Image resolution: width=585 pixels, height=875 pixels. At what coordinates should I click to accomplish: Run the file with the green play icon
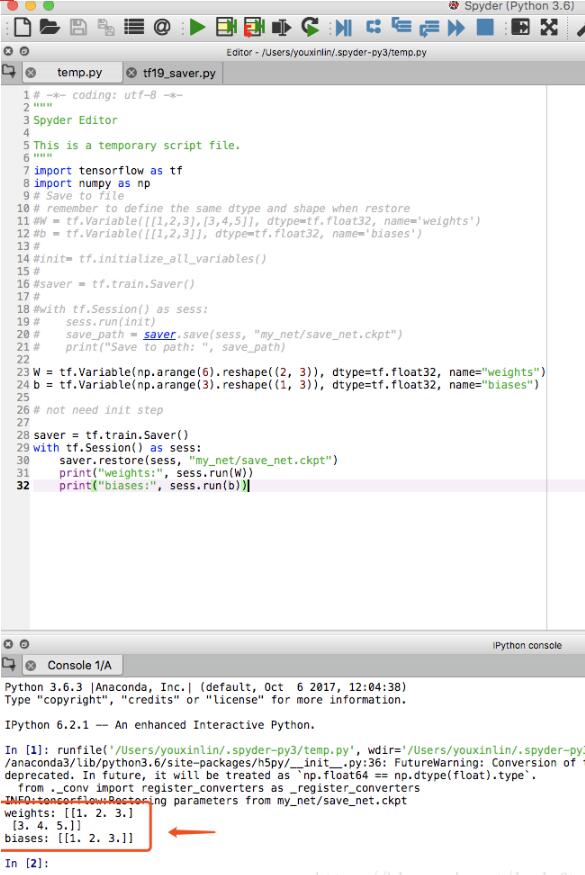197,27
